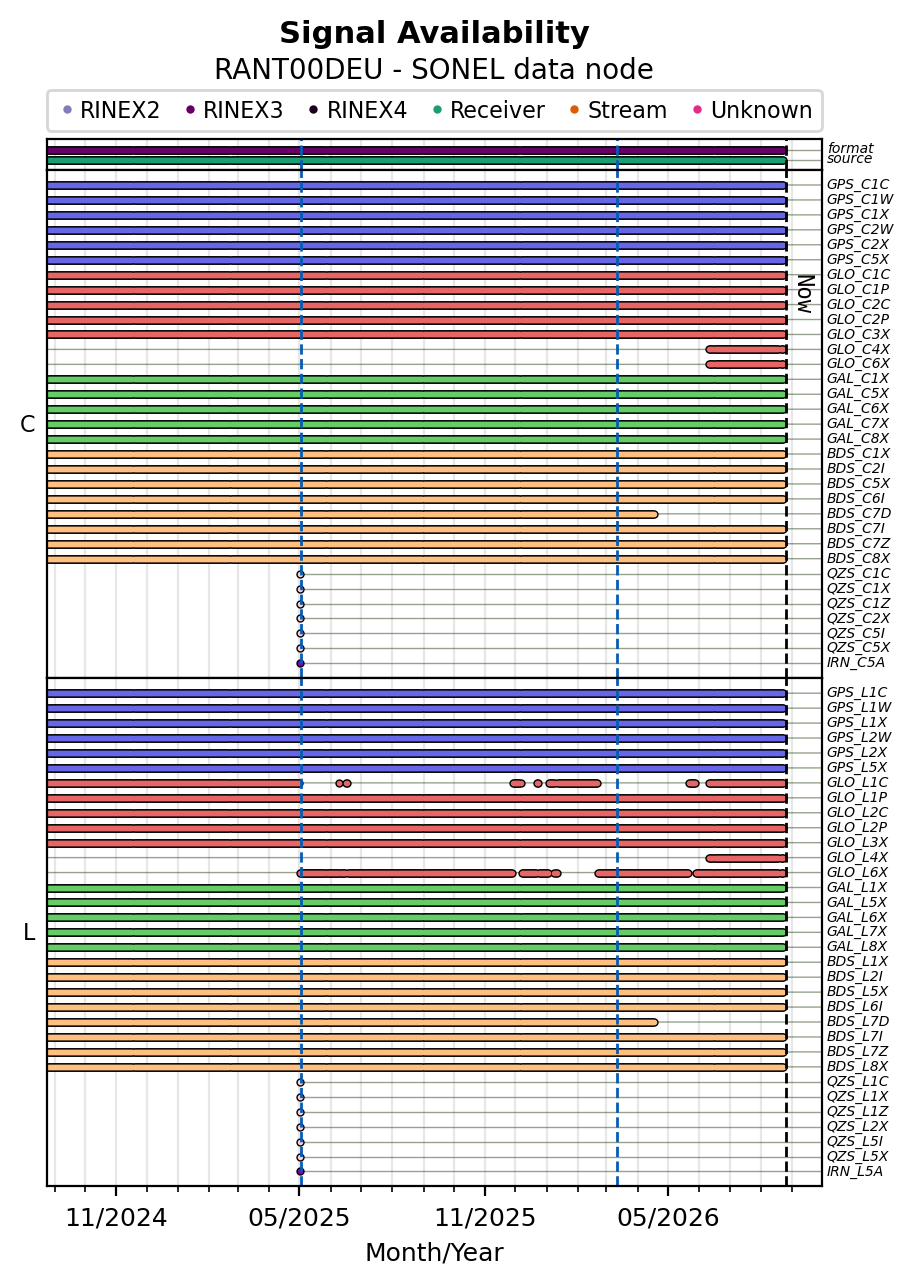Click the QZS_C5X row label
Viewport: 914px width, 1285px height.
(x=857, y=648)
